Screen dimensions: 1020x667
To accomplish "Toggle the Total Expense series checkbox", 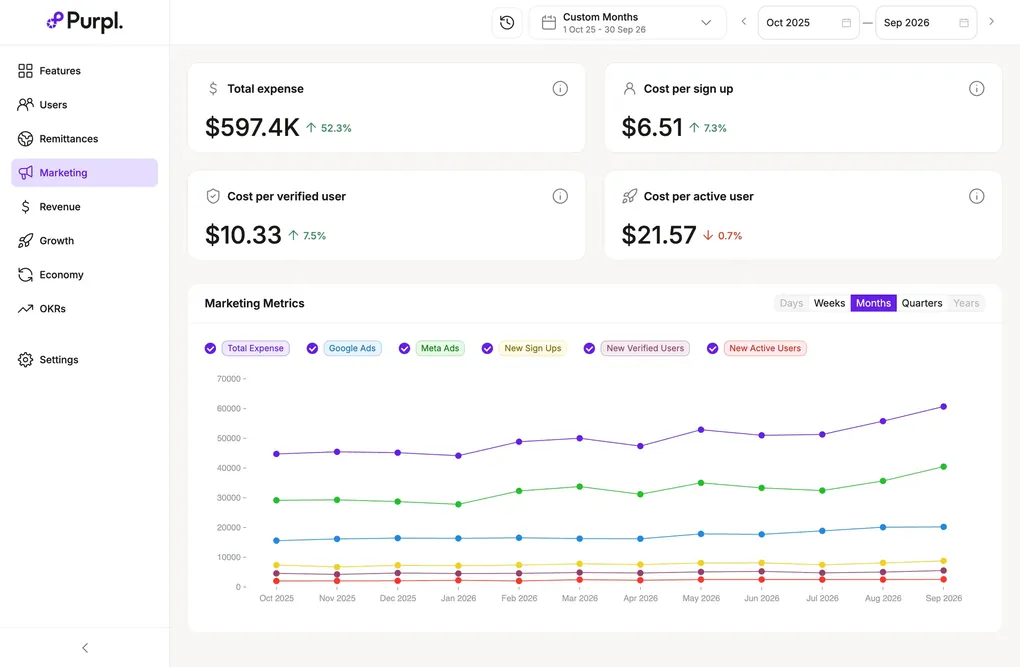I will click(210, 348).
